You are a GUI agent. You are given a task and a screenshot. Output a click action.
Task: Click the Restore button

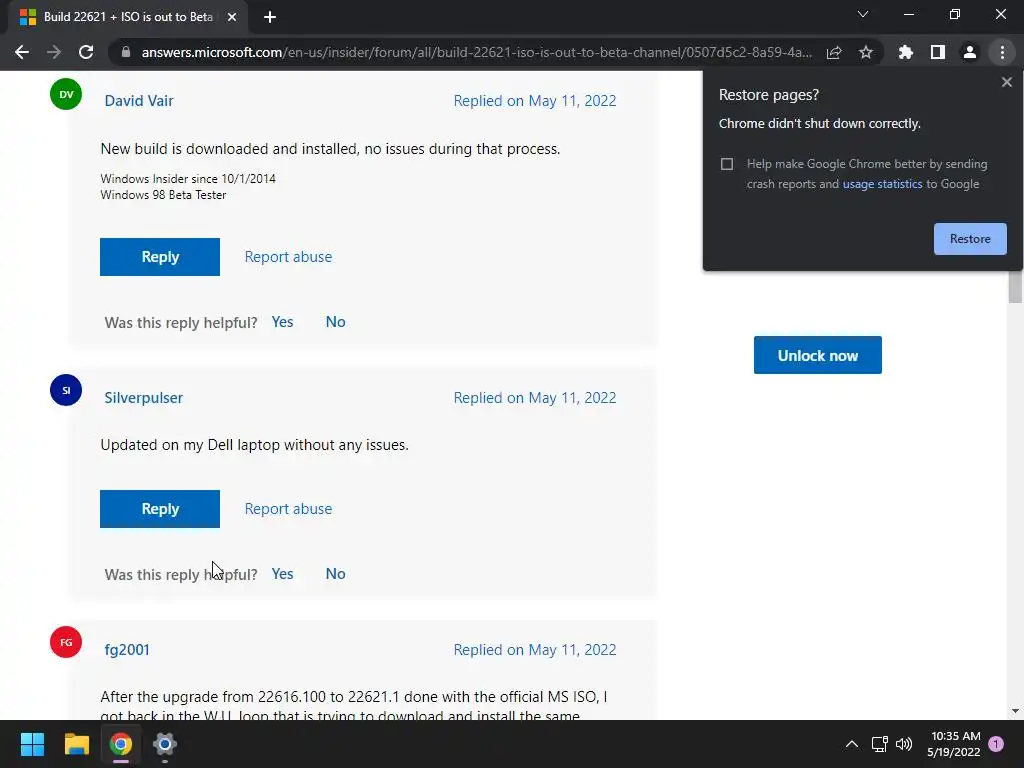(970, 239)
